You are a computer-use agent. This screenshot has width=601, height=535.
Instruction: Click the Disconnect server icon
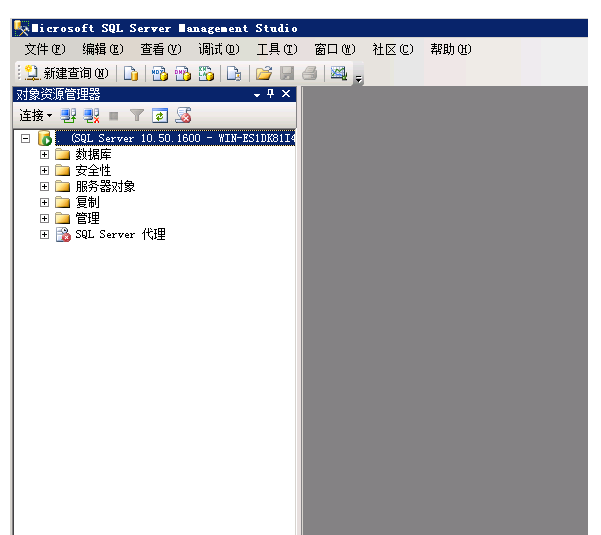click(92, 115)
